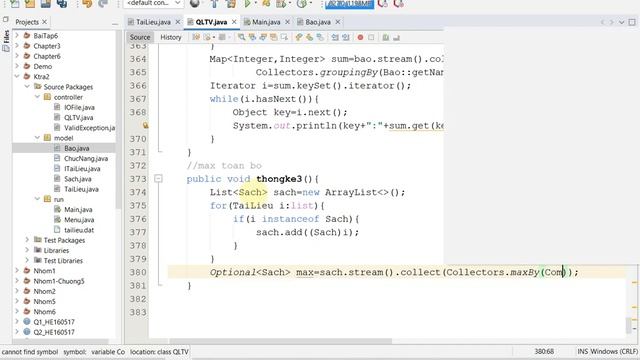Collapse the thongke3 method fold marker
This screenshot has width=640, height=360.
click(x=158, y=178)
